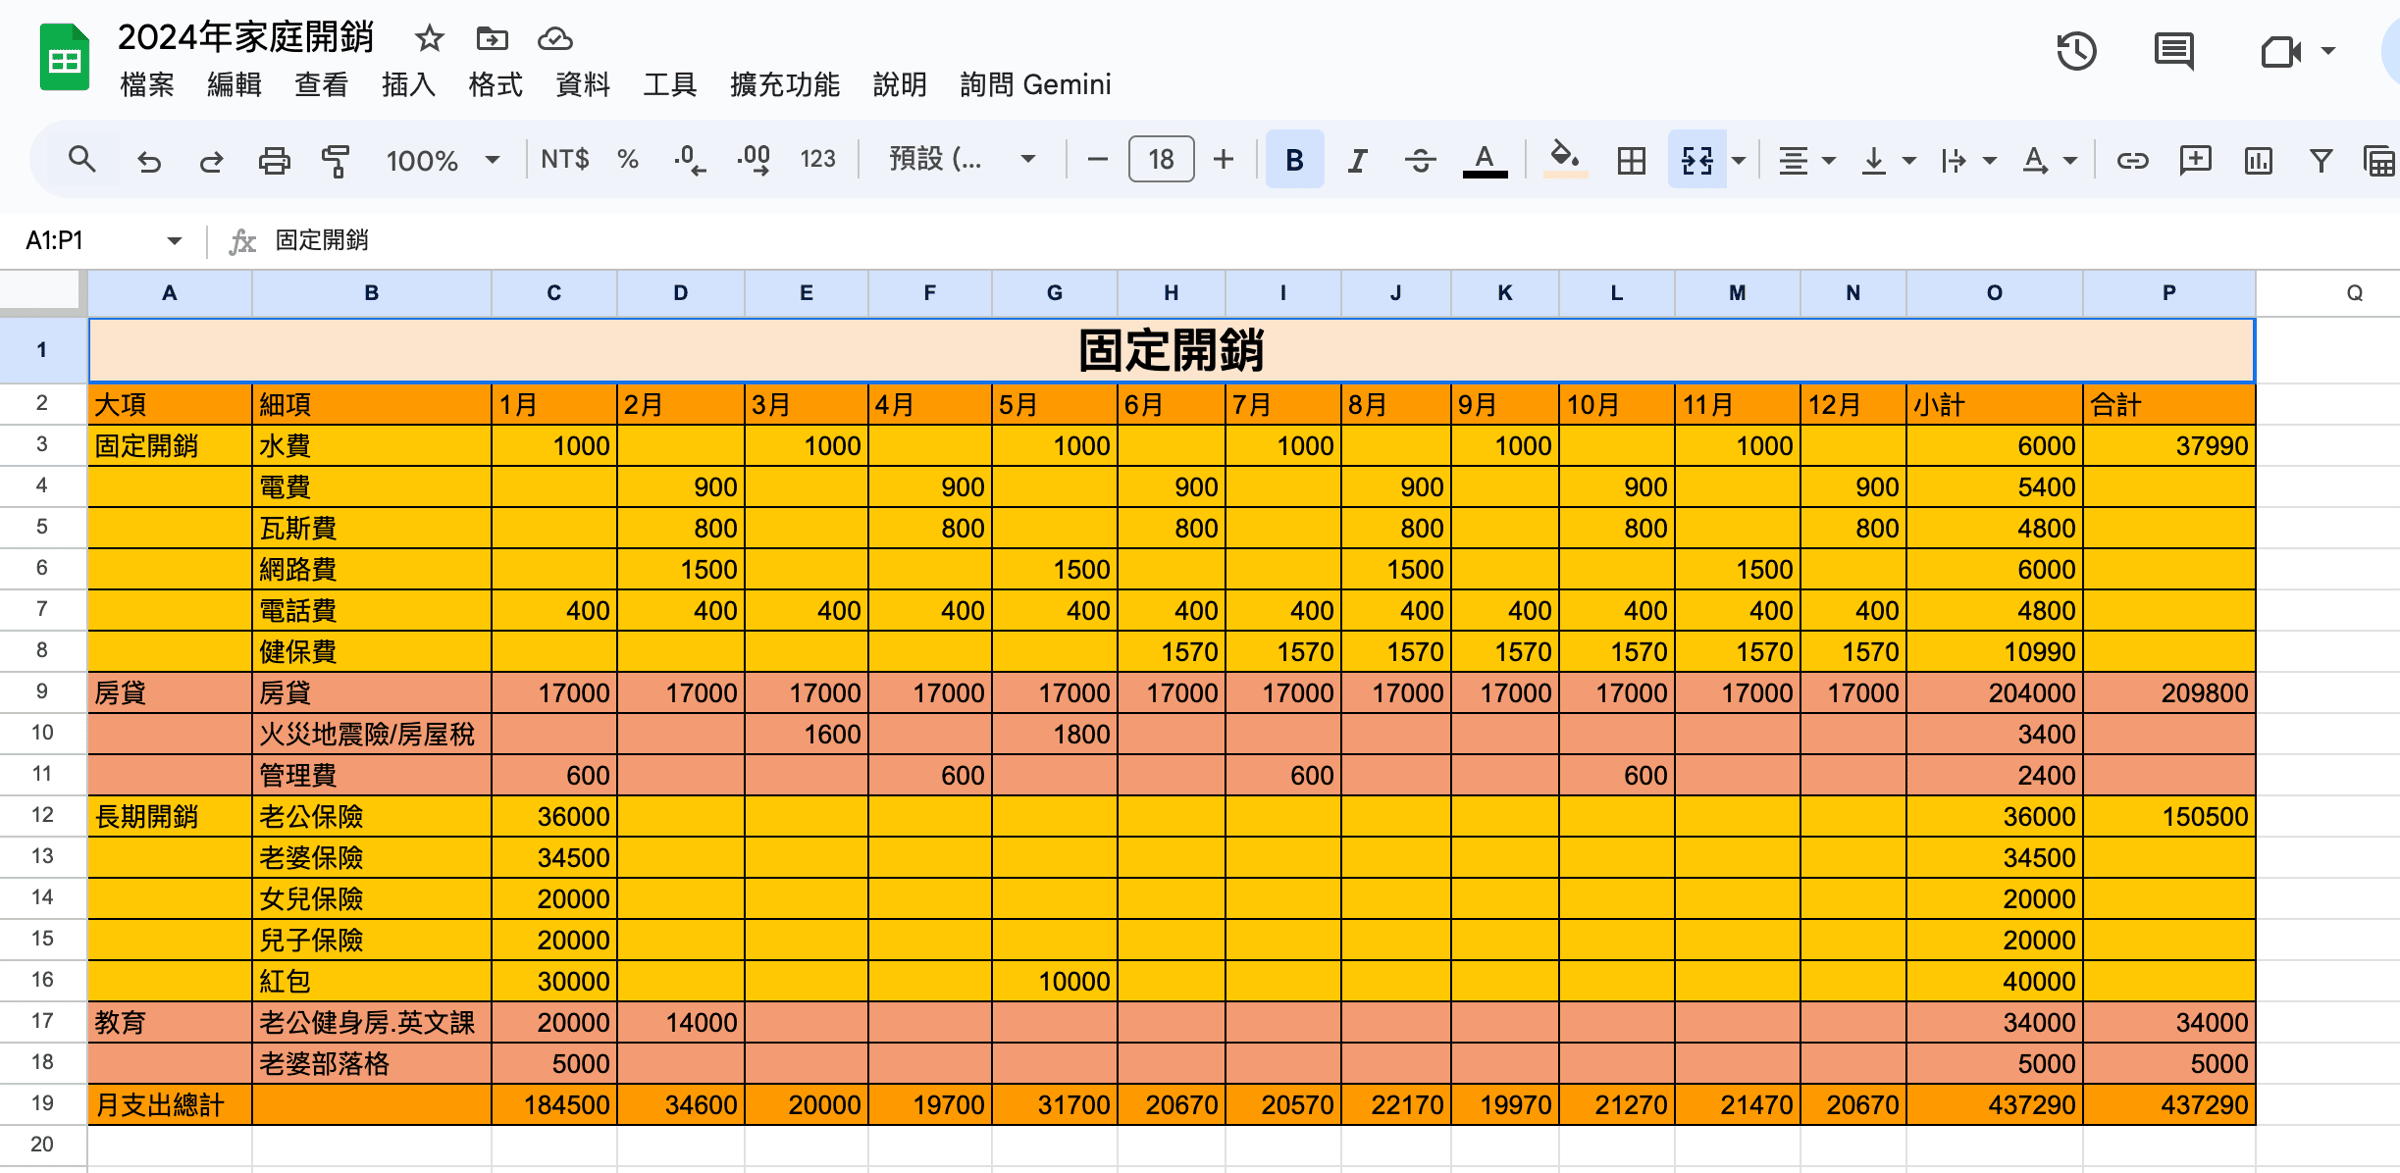Screen dimensions: 2400x1173
Task: Open the 插入 menu
Action: 408,85
